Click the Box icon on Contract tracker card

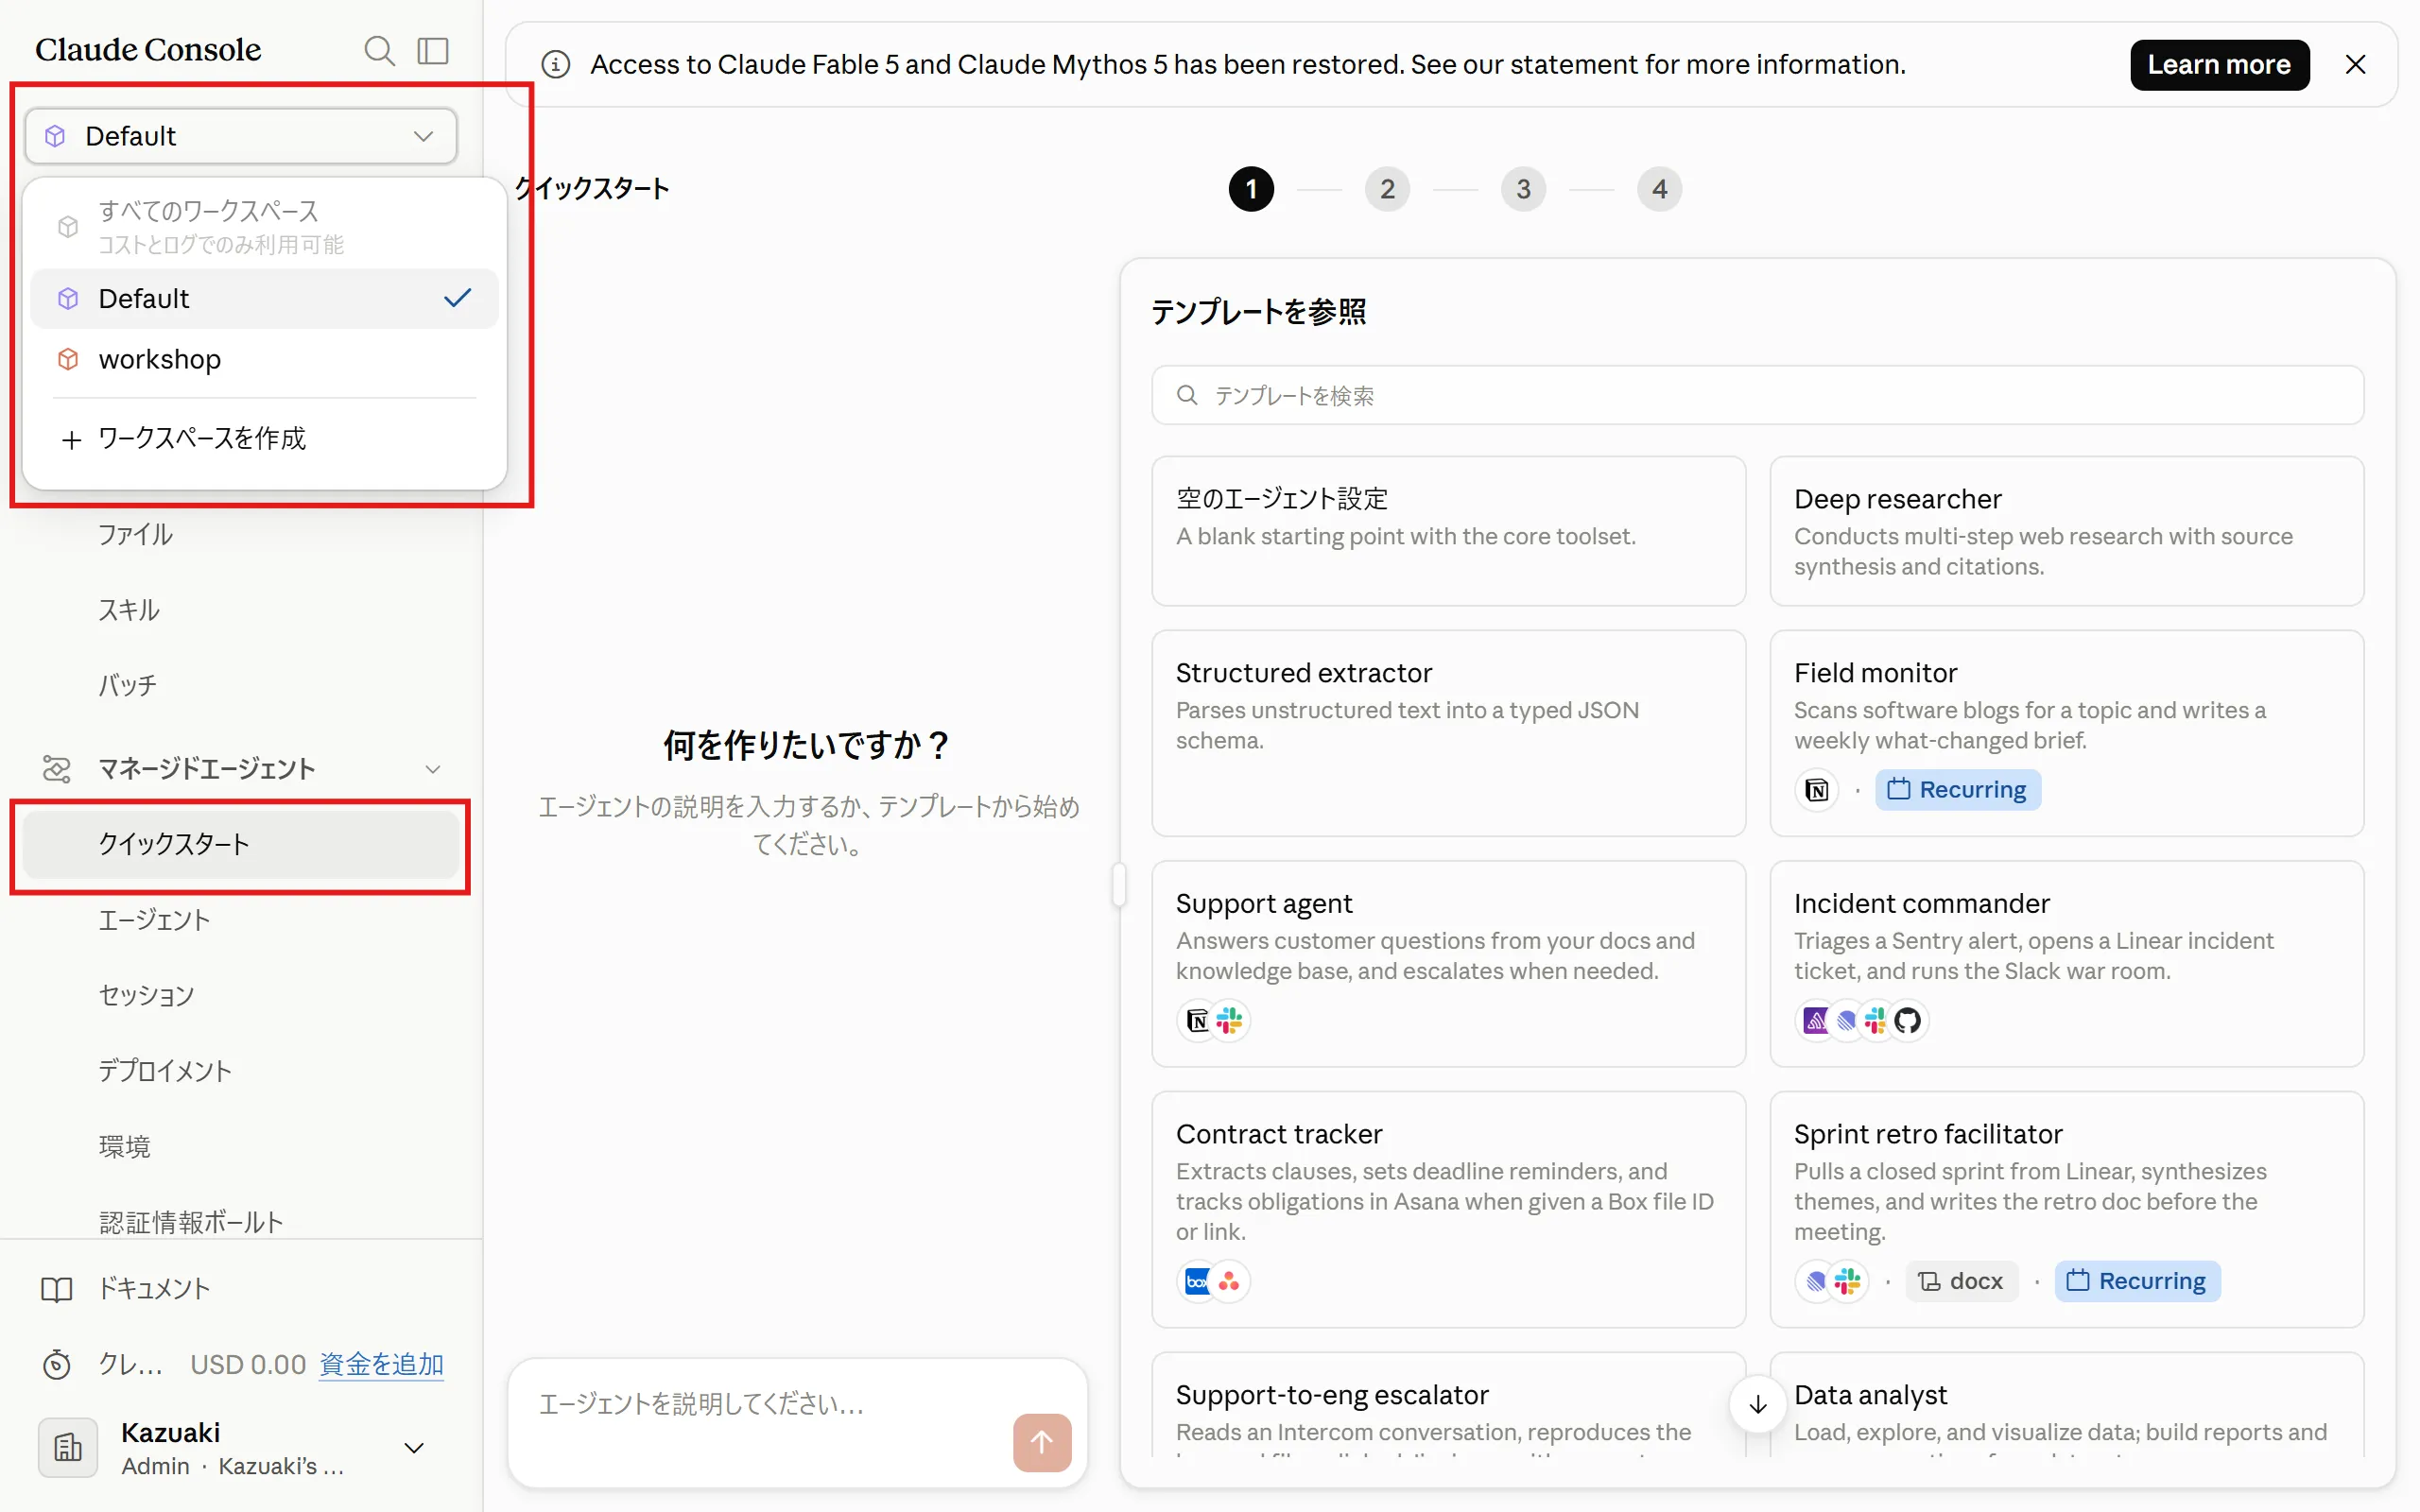[x=1196, y=1281]
